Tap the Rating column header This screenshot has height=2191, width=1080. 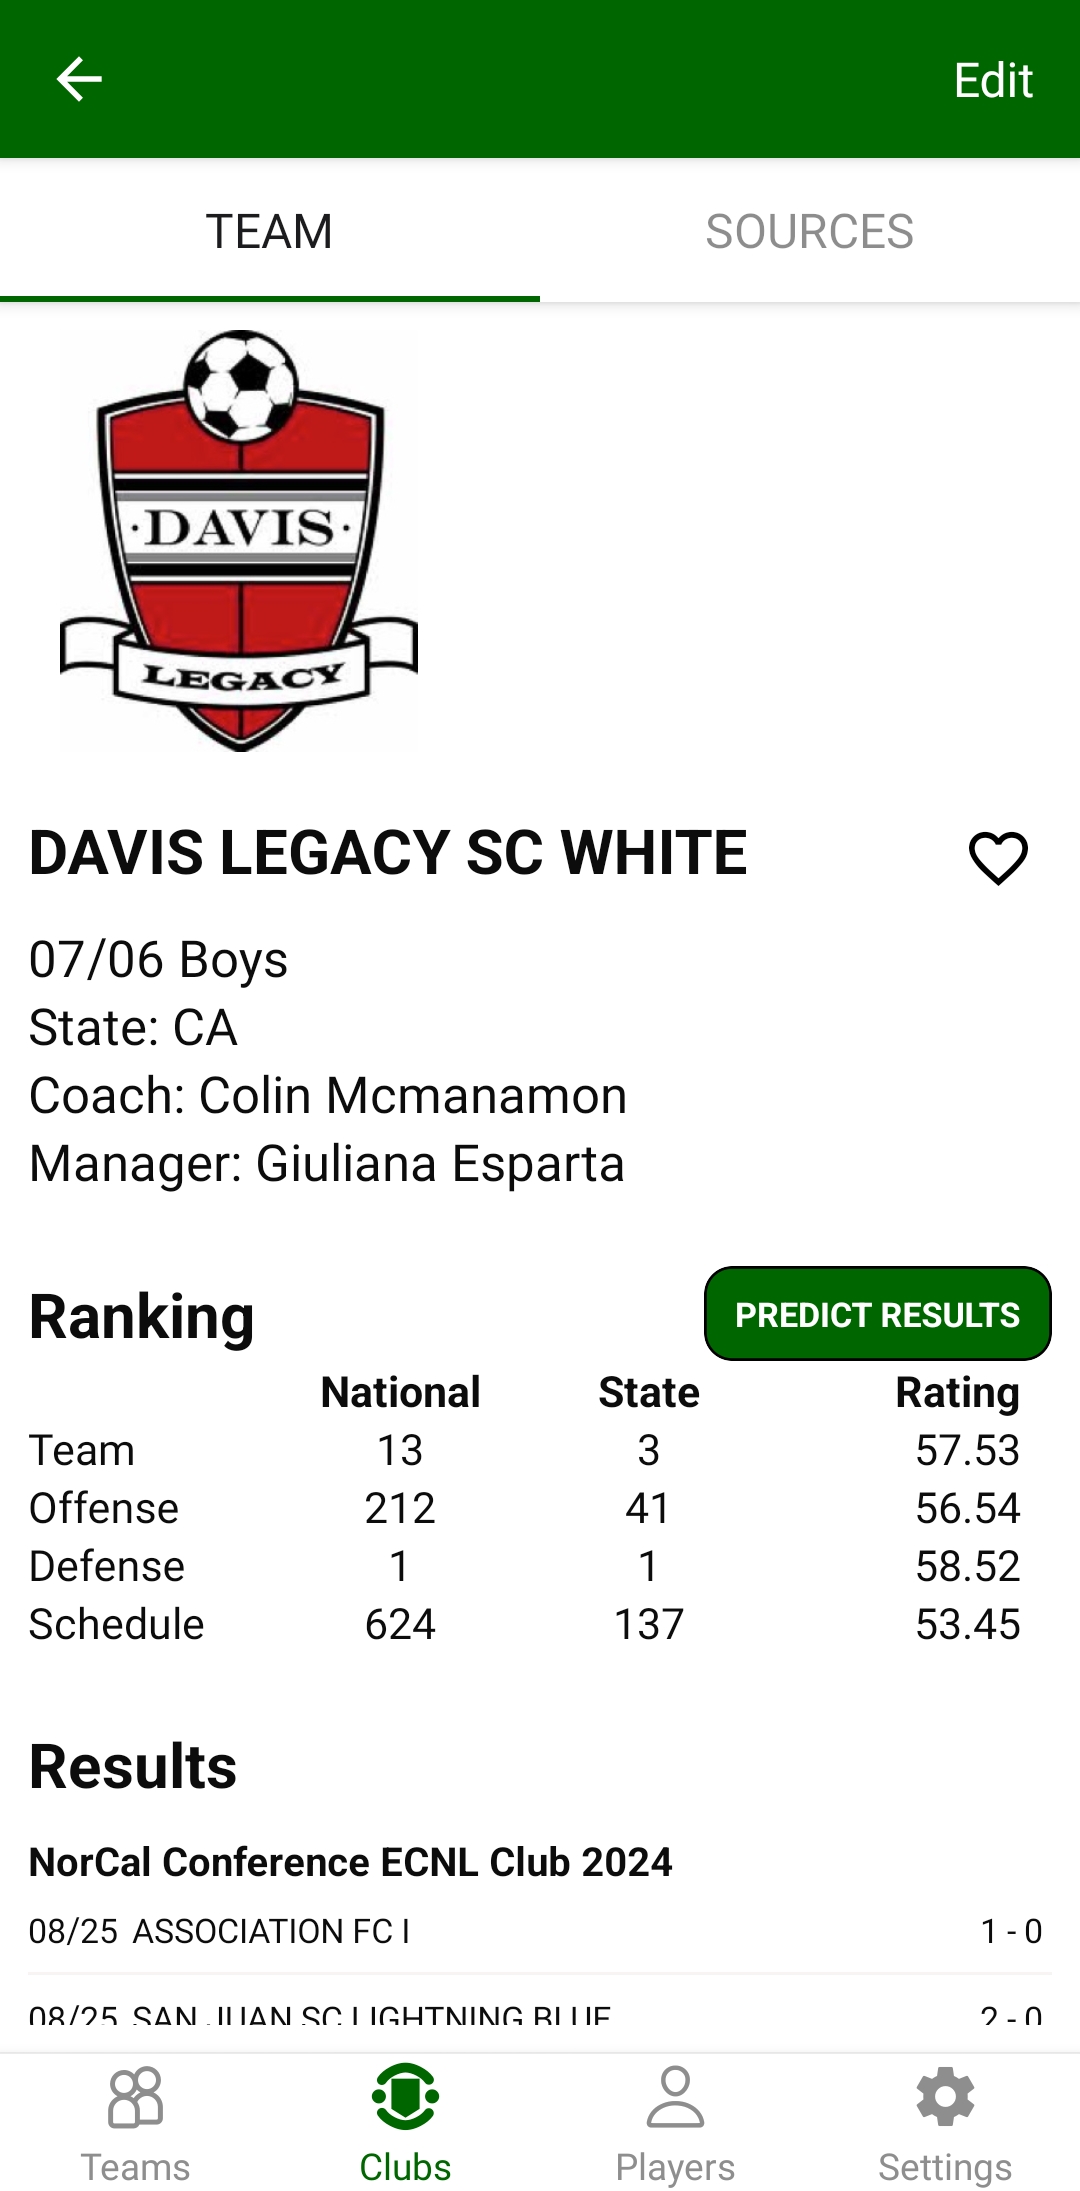tap(957, 1392)
